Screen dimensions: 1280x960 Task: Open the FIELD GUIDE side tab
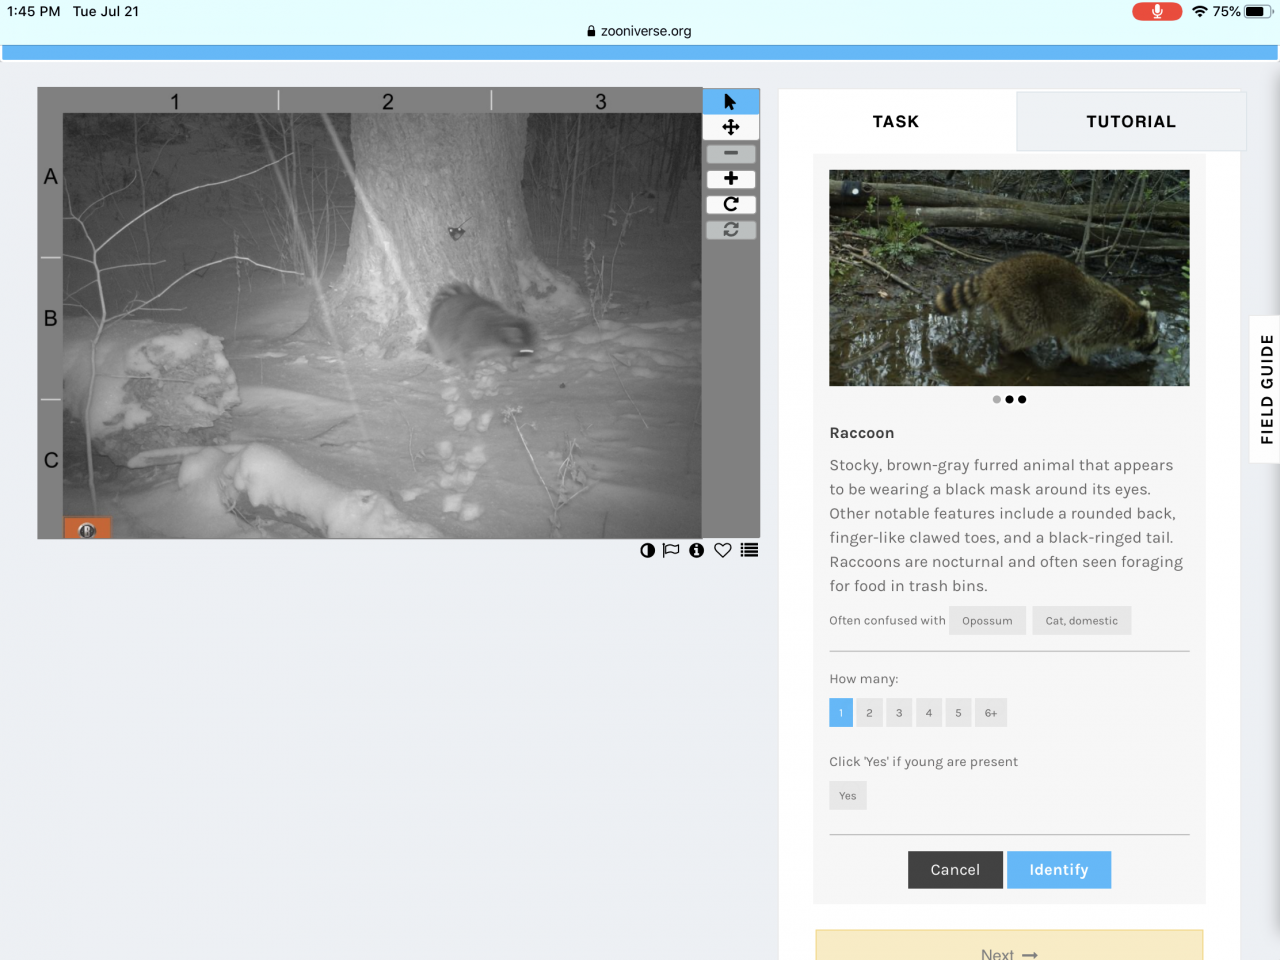click(x=1266, y=389)
